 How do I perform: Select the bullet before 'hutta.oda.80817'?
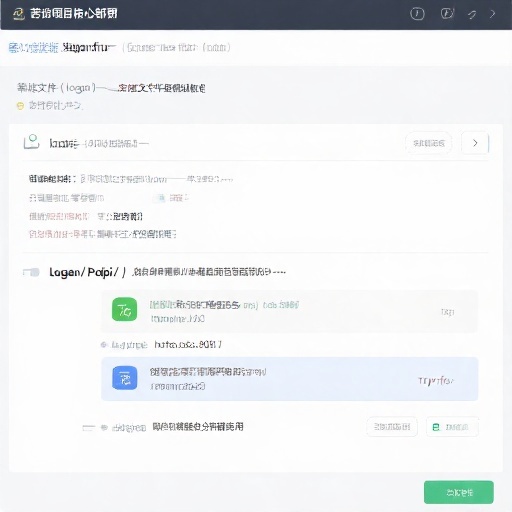(x=104, y=345)
